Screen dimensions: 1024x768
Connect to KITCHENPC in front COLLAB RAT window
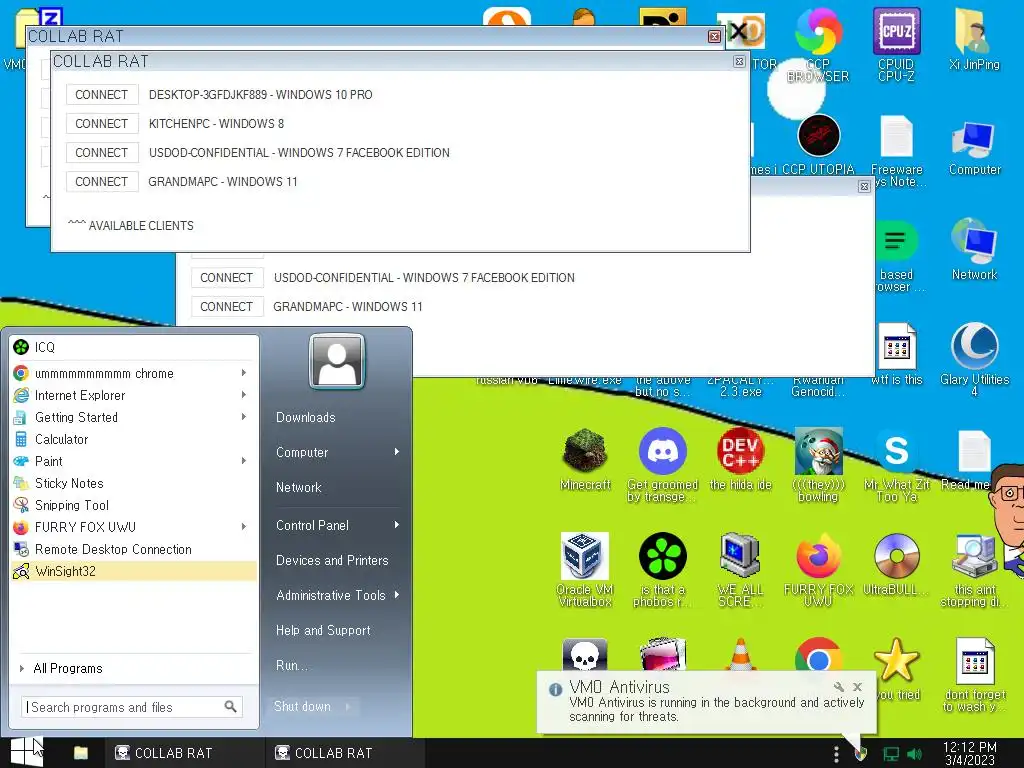(x=102, y=123)
